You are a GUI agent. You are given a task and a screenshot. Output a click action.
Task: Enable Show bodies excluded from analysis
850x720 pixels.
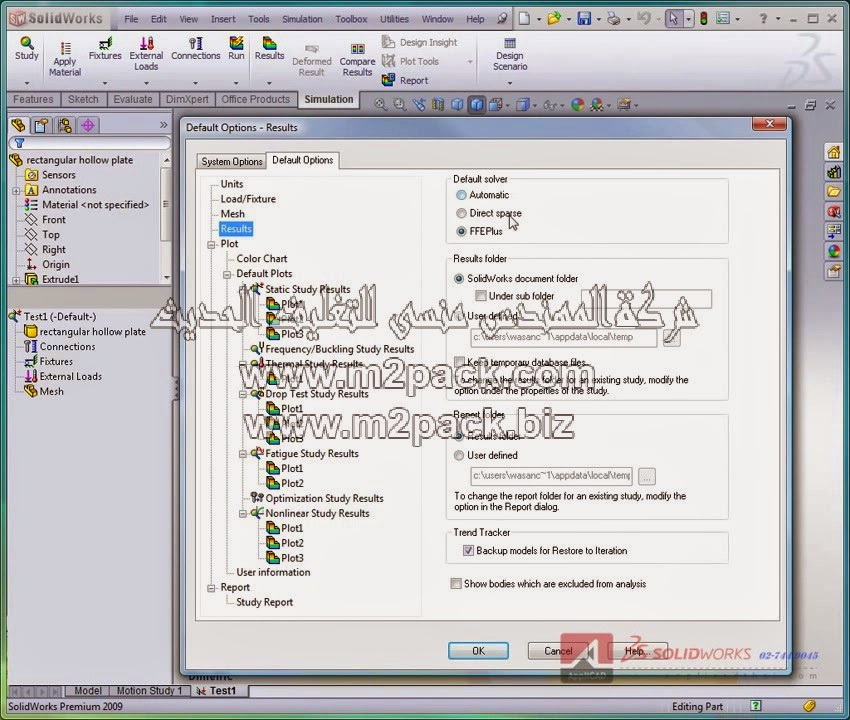tap(456, 584)
